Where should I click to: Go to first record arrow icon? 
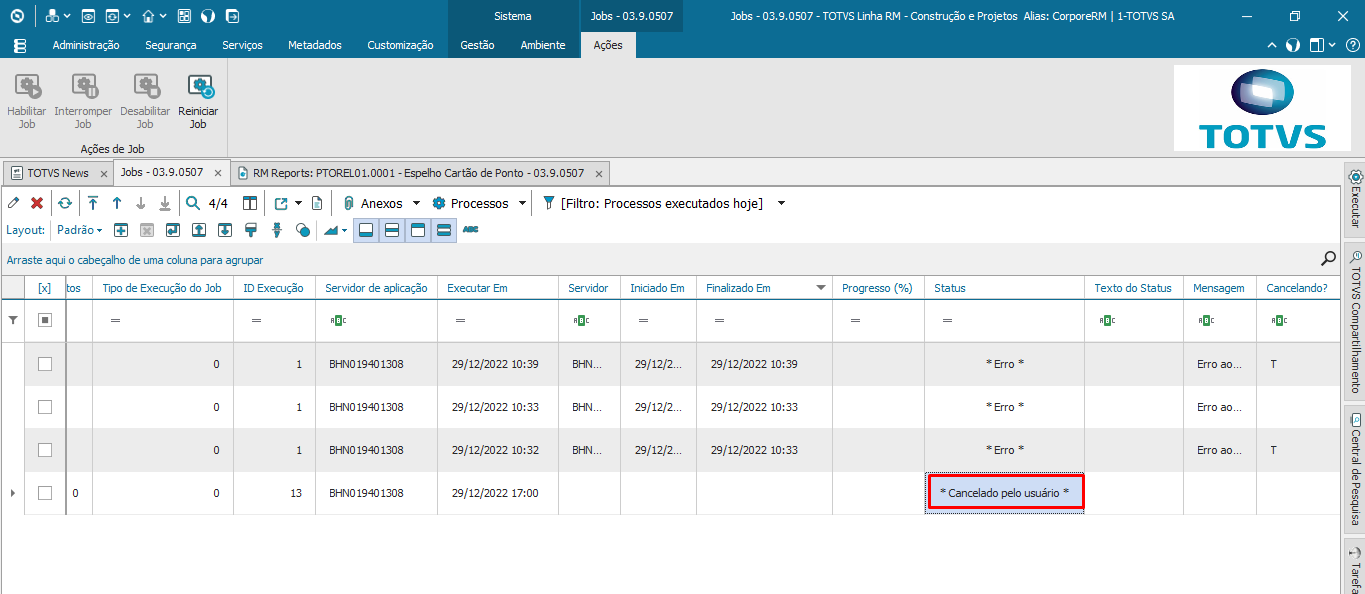tap(93, 203)
